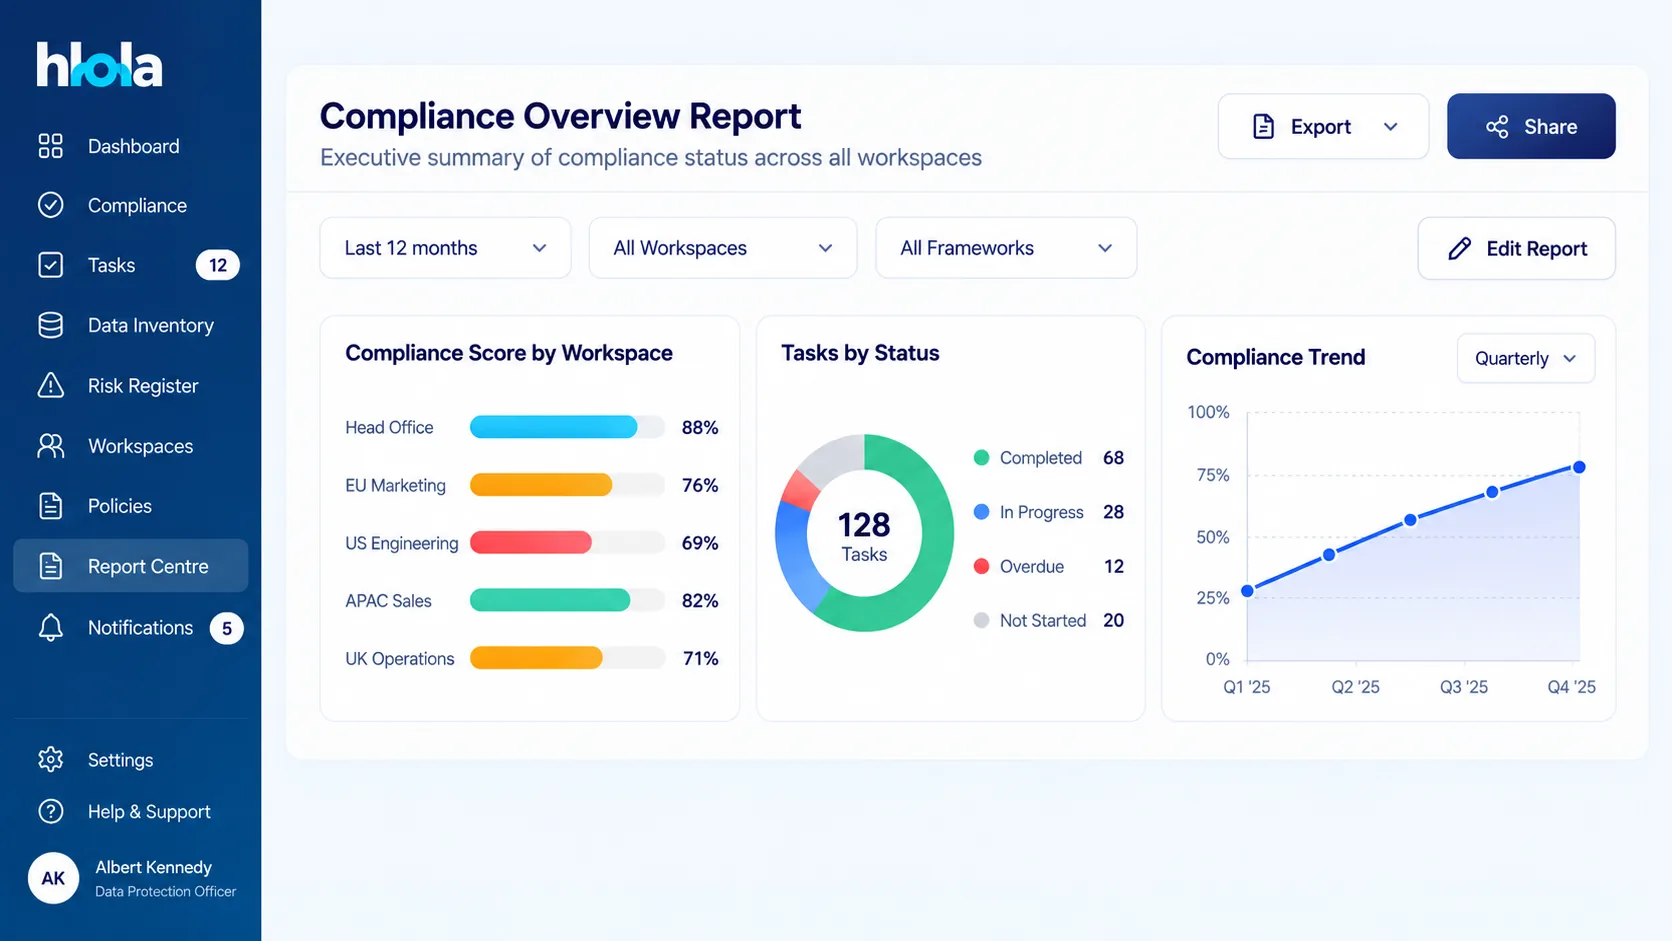The width and height of the screenshot is (1672, 941).
Task: Click the pencil icon on Edit Report
Action: tap(1460, 248)
